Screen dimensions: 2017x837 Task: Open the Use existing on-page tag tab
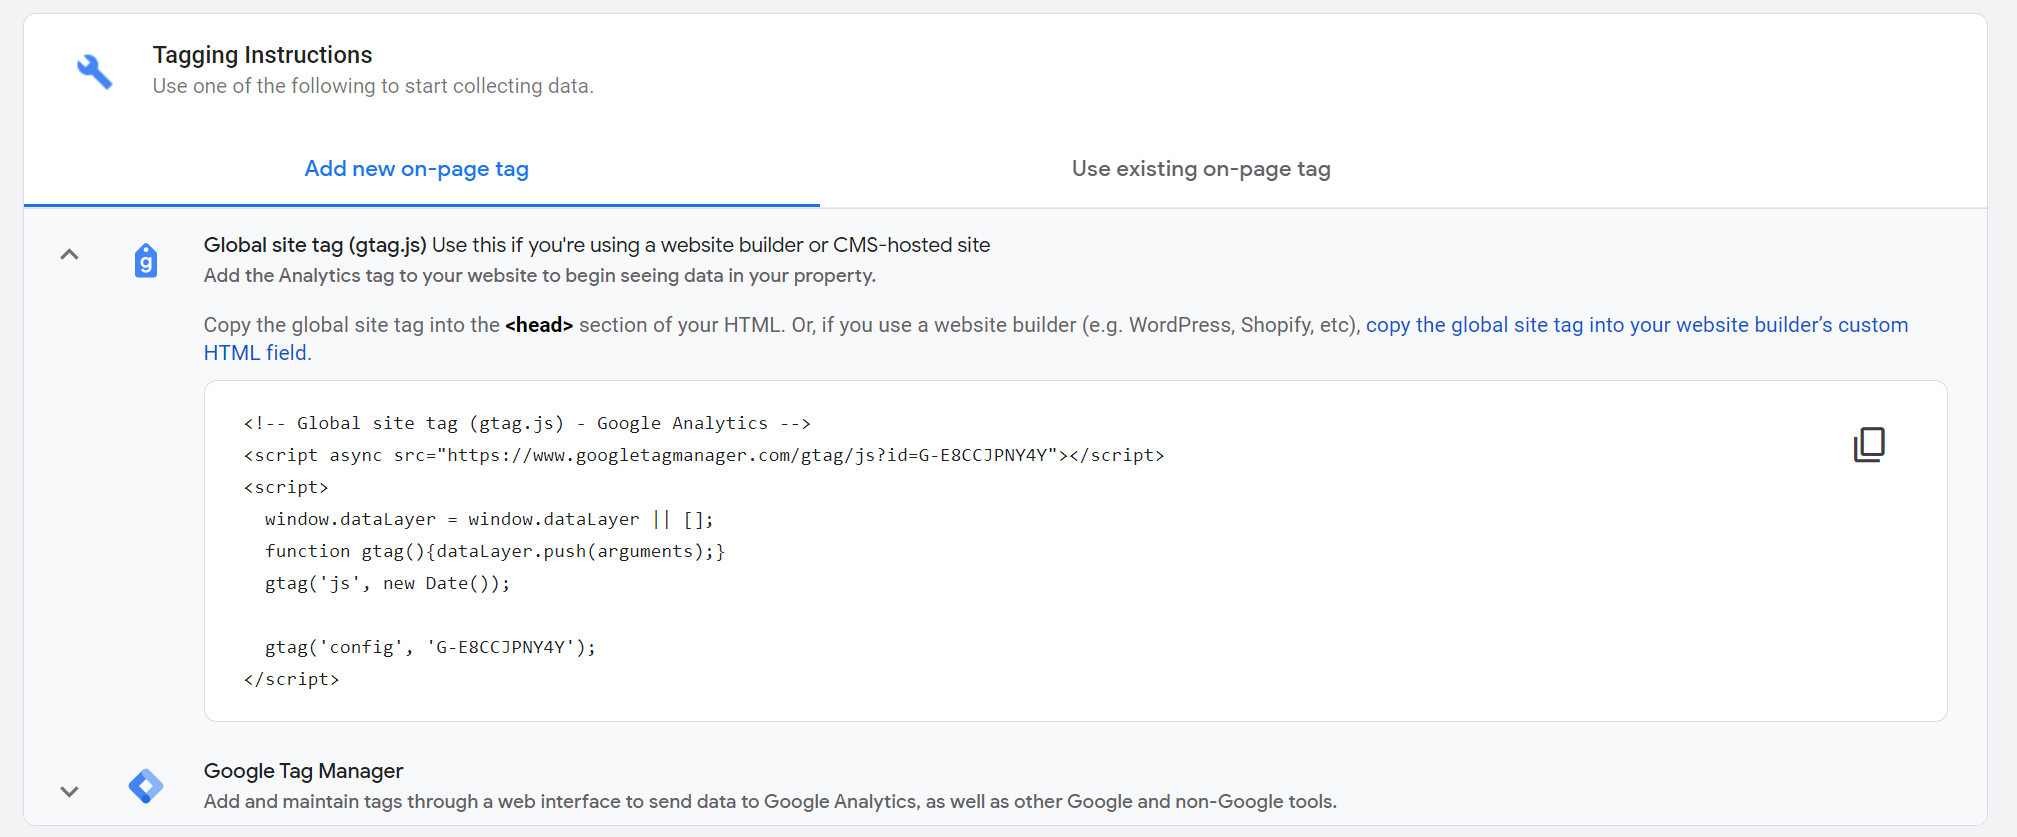pos(1200,169)
